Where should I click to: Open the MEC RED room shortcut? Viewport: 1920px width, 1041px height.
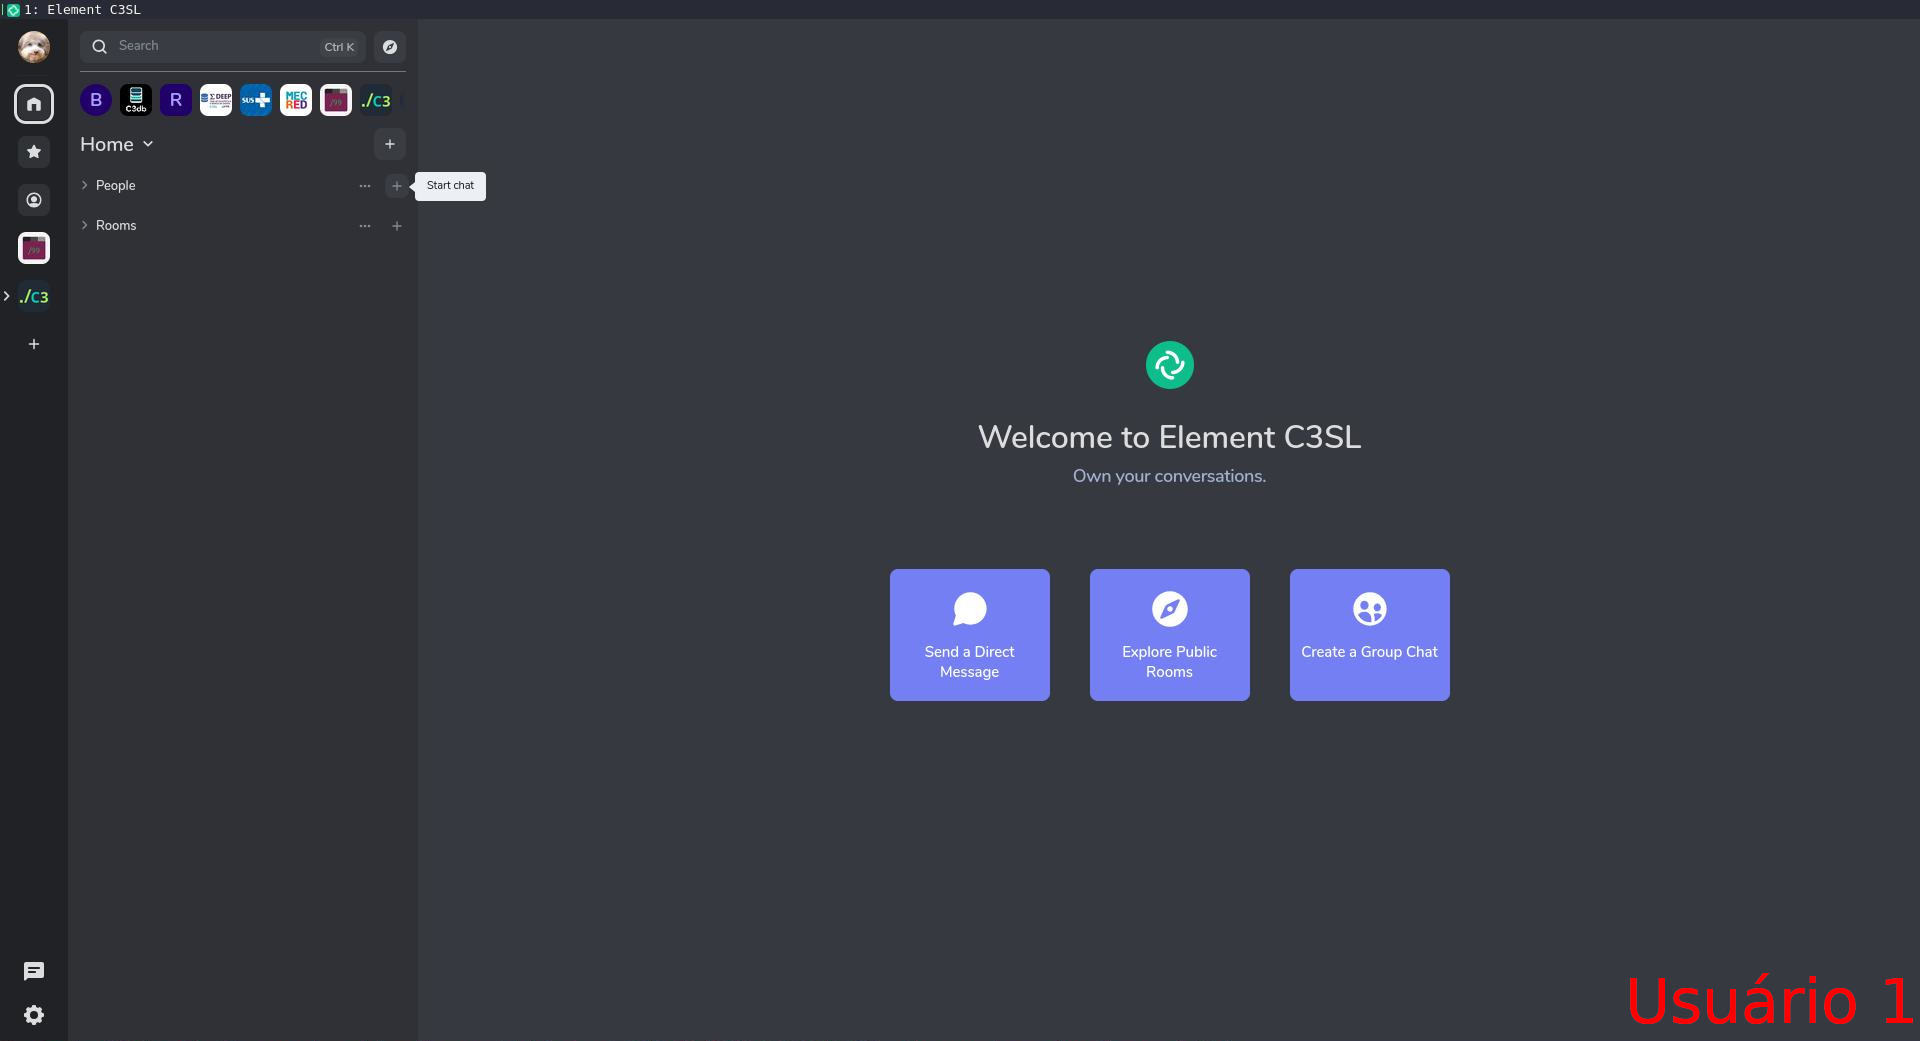[x=296, y=100]
